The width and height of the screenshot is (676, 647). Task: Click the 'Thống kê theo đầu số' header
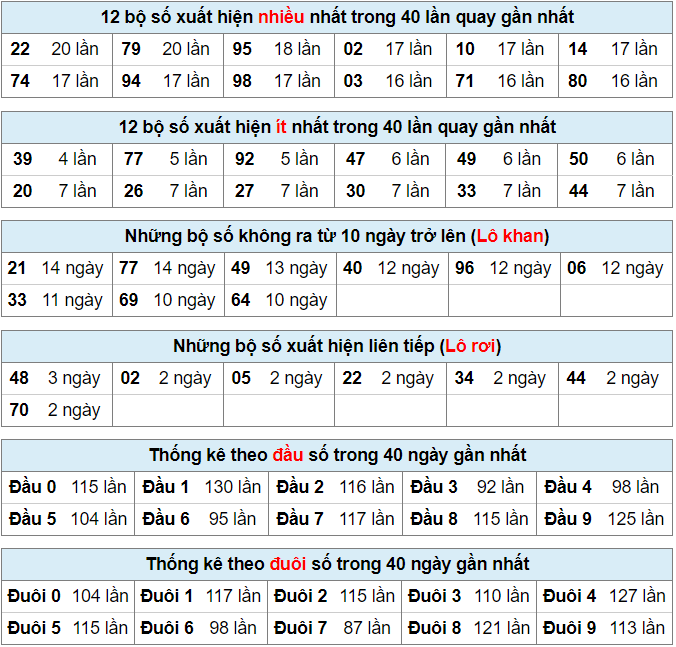337,455
